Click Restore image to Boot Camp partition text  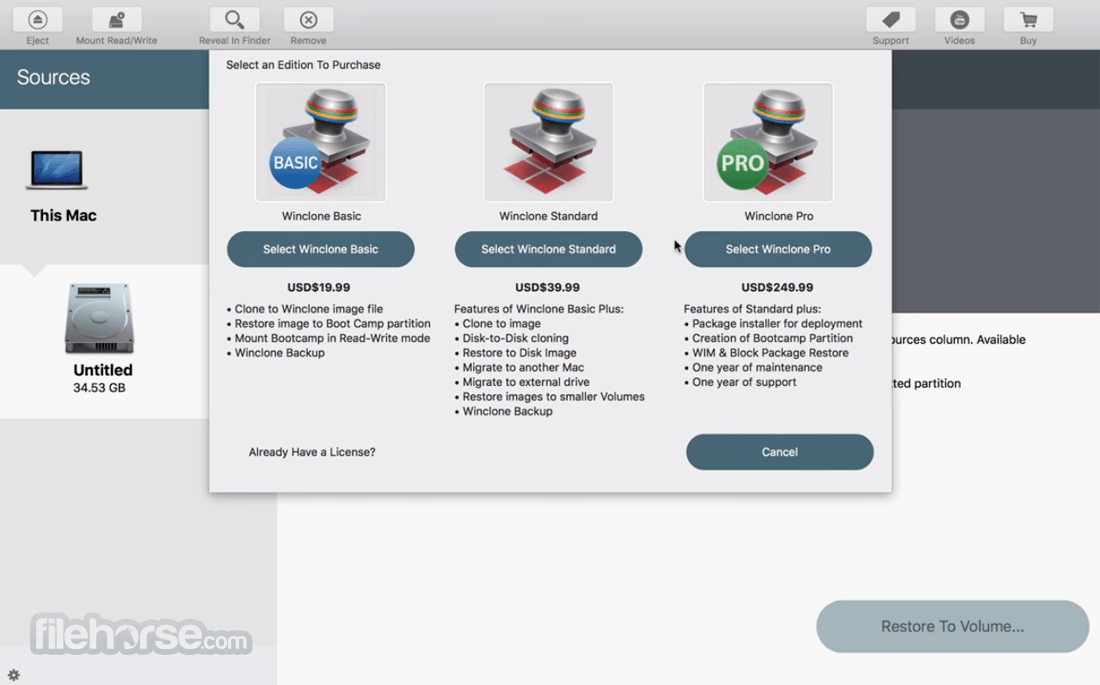click(333, 324)
